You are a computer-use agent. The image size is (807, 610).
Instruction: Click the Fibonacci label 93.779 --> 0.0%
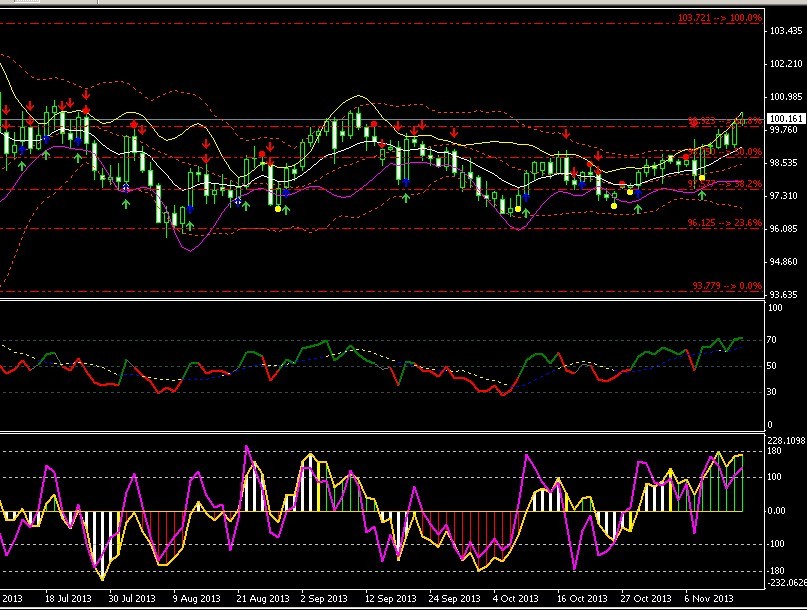click(727, 286)
